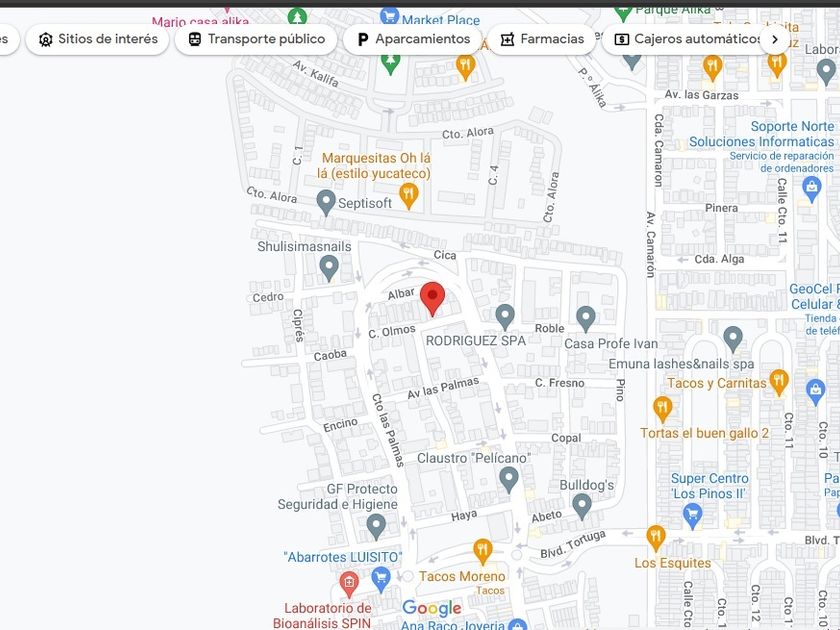Open the Tacos y Carnitas restaurant pin
Viewport: 840px width, 630px height.
click(x=779, y=382)
